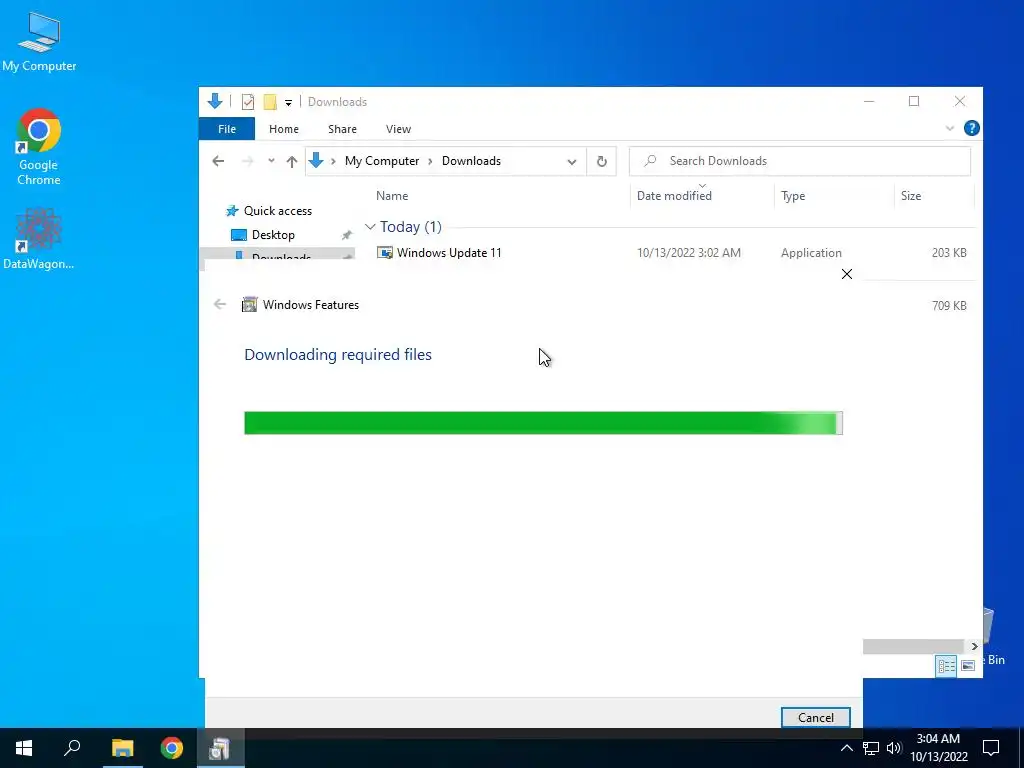Image resolution: width=1024 pixels, height=768 pixels.
Task: Click back arrow in Windows Features dialog
Action: click(219, 304)
